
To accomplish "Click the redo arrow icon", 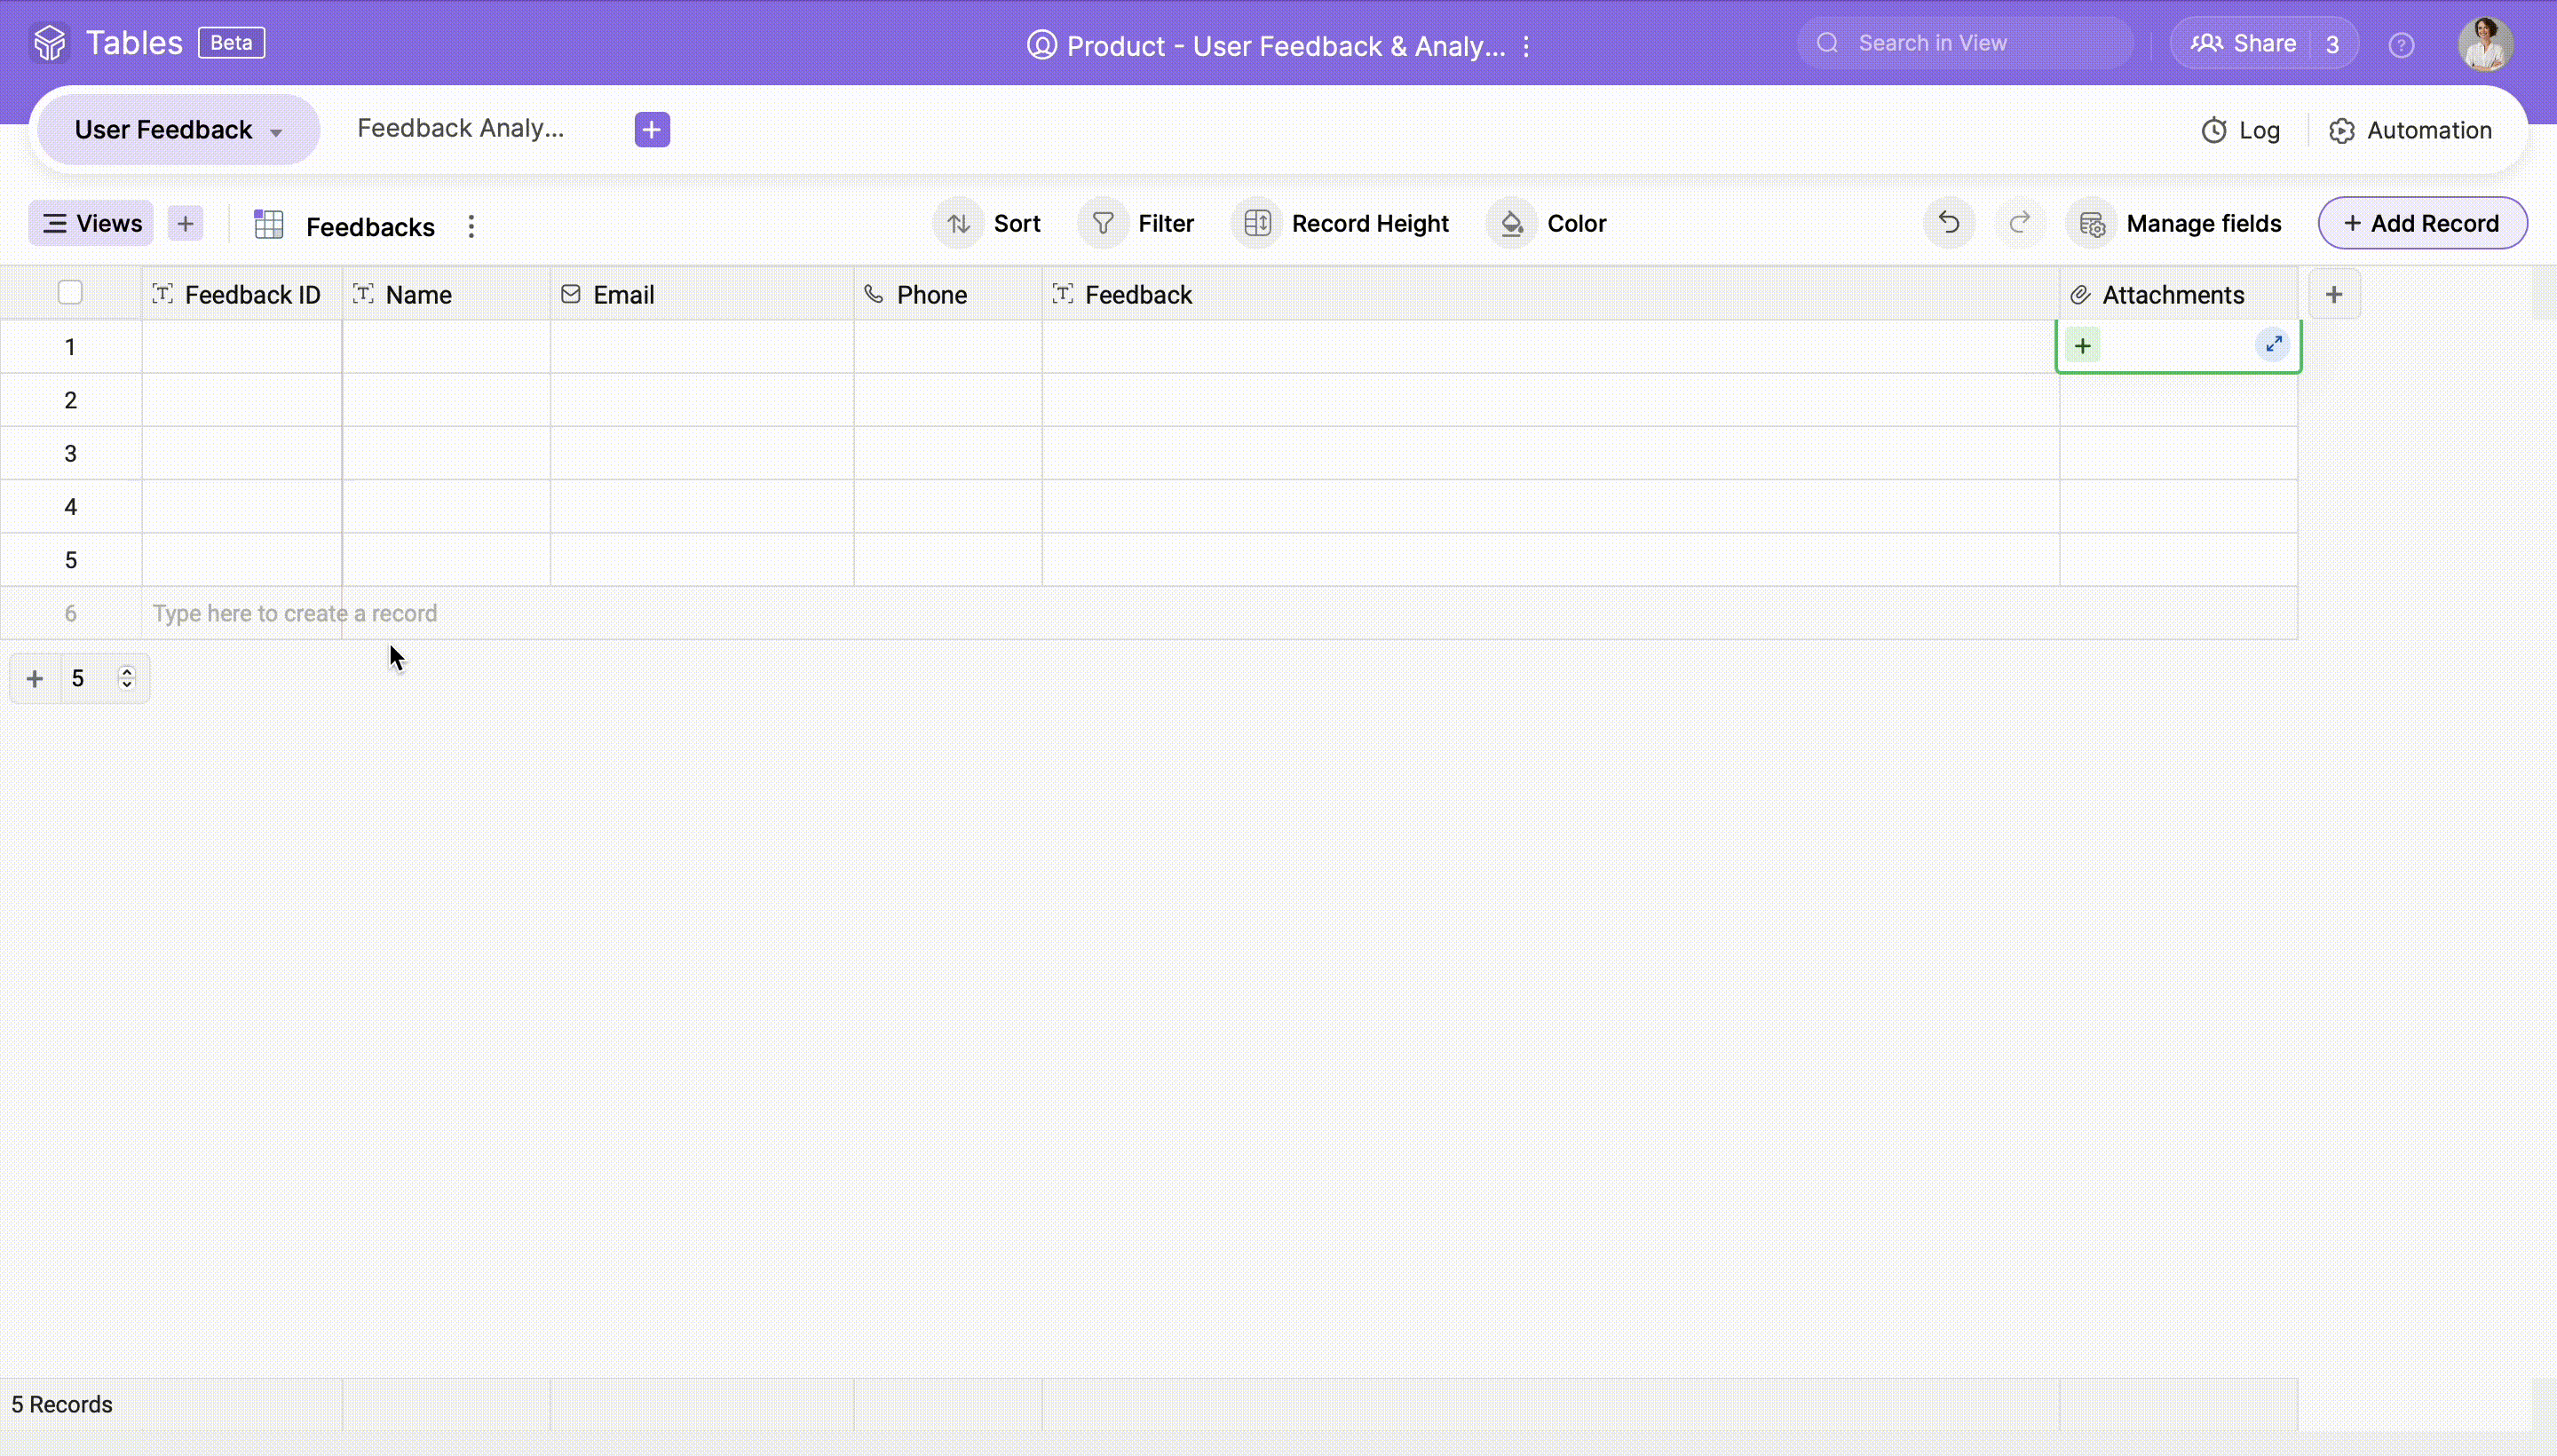I will 2019,222.
